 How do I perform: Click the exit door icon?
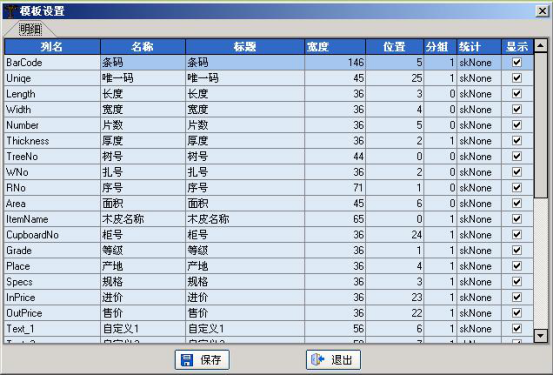(317, 359)
